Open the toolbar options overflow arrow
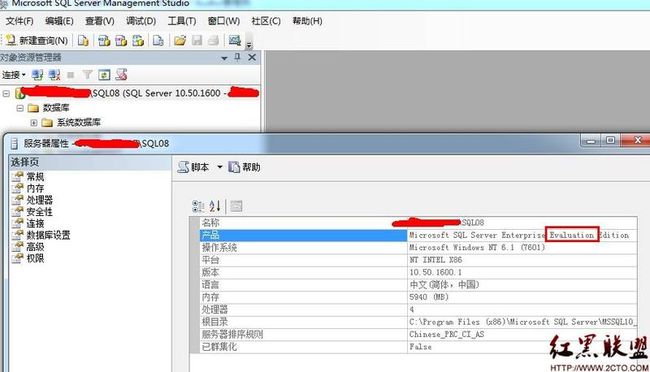Viewport: 650px width, 372px height. coord(249,44)
